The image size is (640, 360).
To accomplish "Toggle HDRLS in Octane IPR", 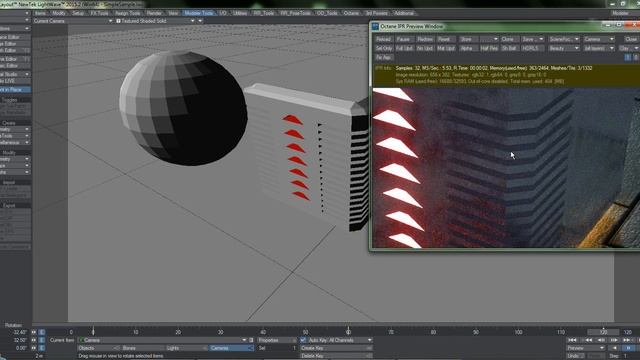I will pos(532,48).
